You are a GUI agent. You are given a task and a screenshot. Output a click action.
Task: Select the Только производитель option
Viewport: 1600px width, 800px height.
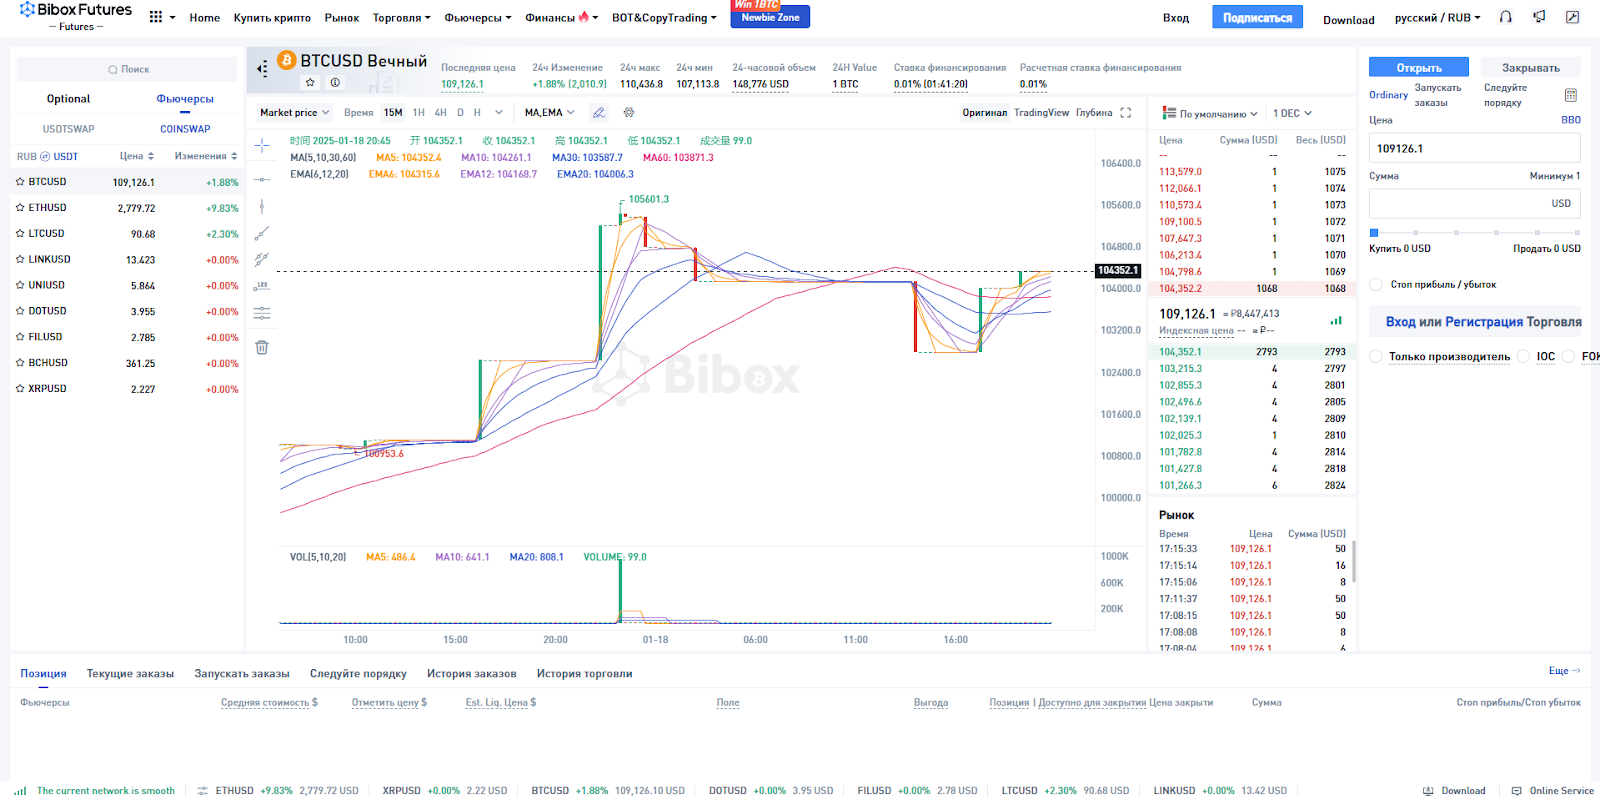[1376, 356]
